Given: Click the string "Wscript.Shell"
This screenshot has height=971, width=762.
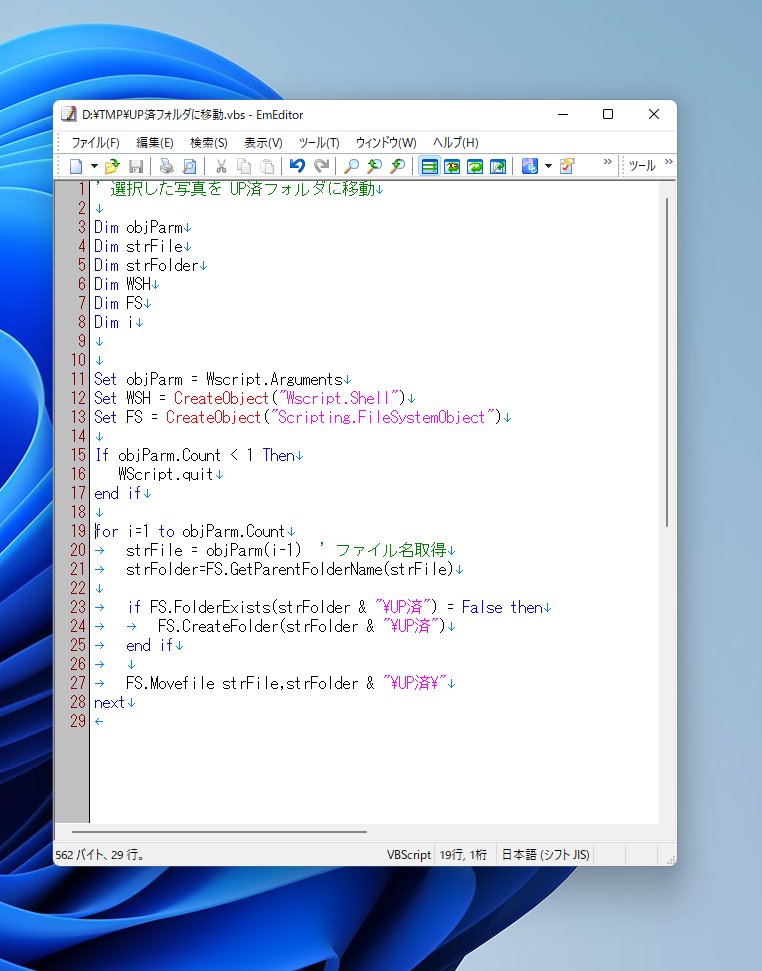Looking at the screenshot, I should [x=337, y=398].
